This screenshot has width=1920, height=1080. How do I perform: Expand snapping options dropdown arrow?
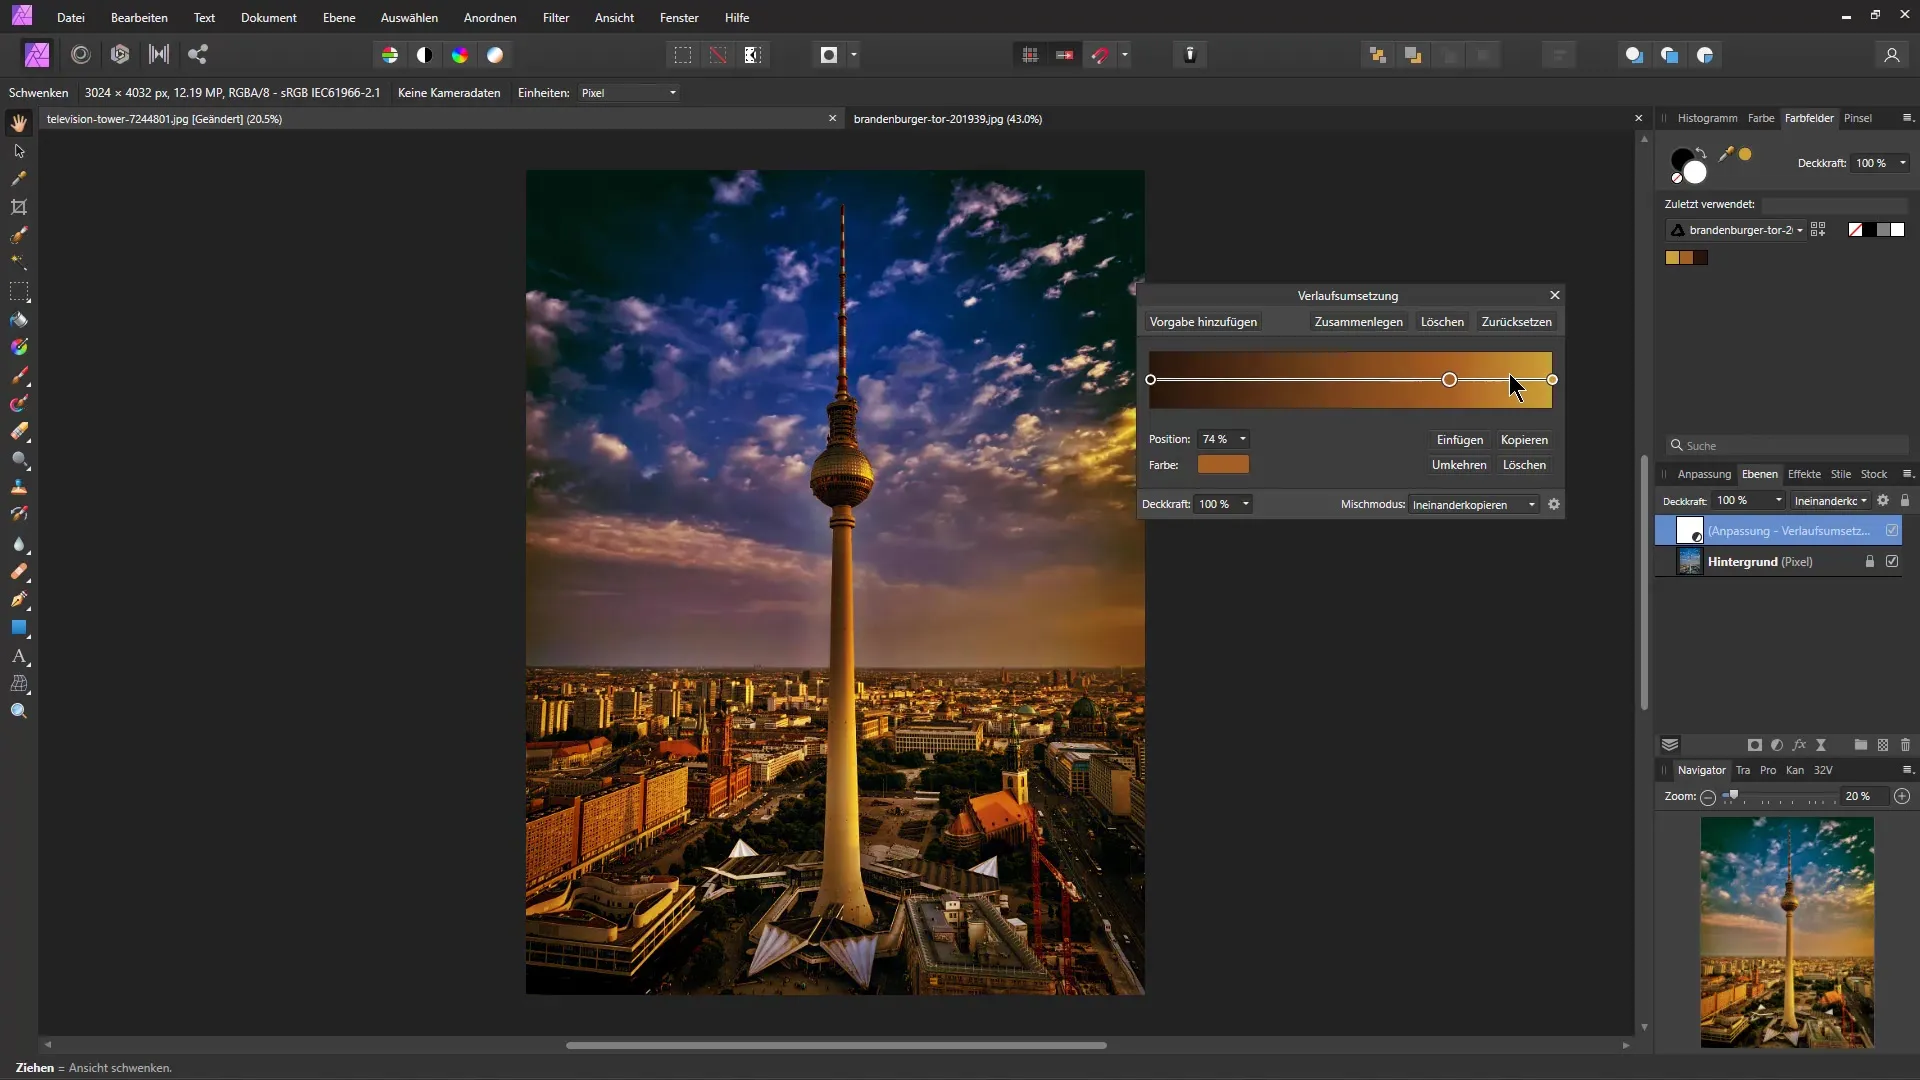coord(1125,55)
